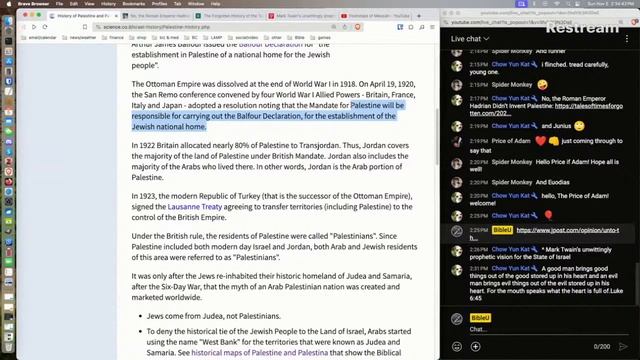
Task: Close the History of Palestine tab
Action: (x=116, y=16)
